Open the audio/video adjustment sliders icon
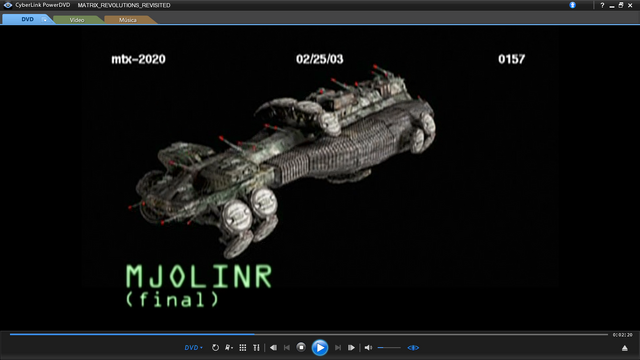Screen dimensions: 640x360 click(x=256, y=348)
